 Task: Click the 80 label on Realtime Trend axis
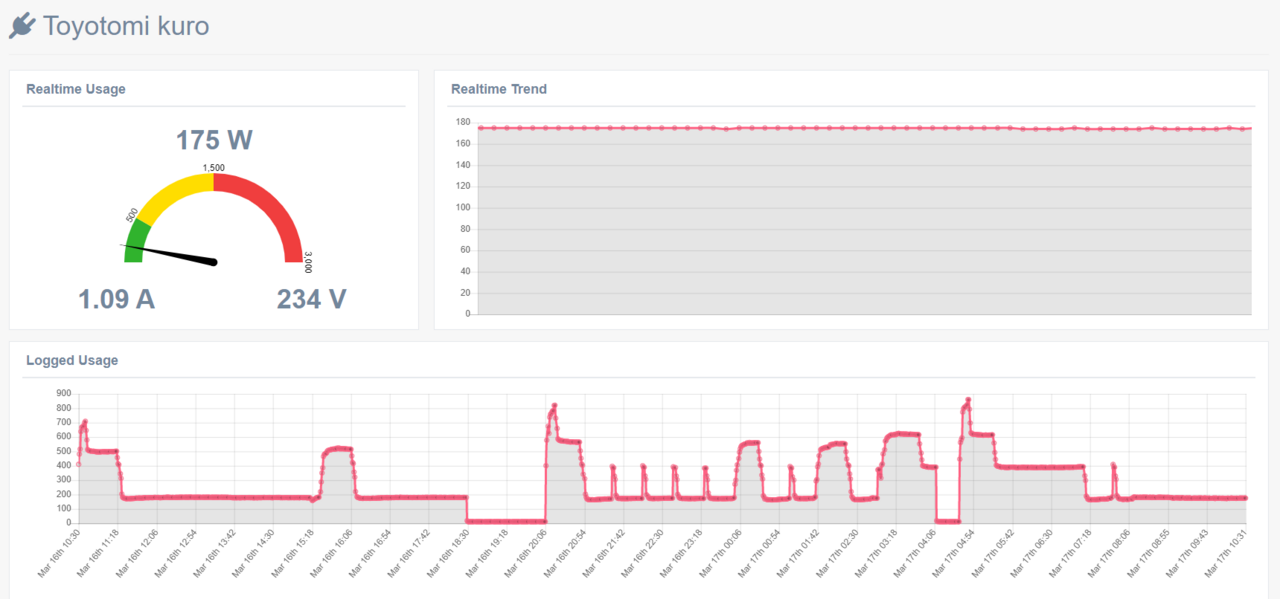(x=465, y=229)
